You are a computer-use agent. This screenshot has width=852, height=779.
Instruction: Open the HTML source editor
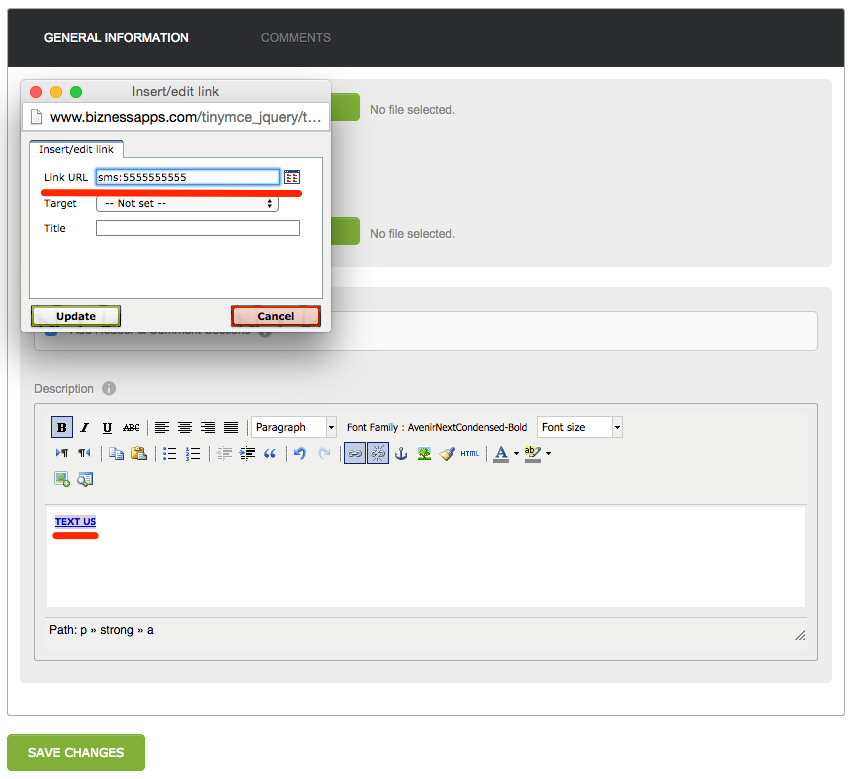click(470, 453)
